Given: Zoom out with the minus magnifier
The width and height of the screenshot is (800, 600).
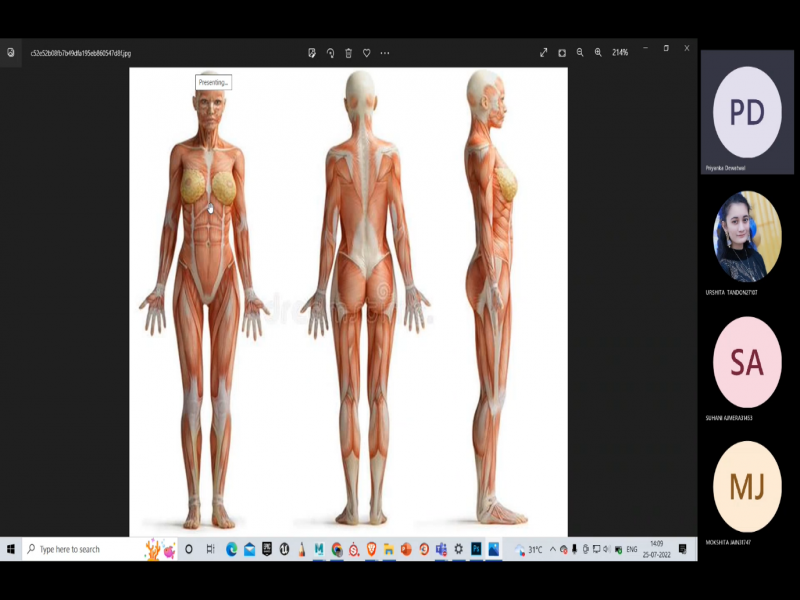Looking at the screenshot, I should coord(580,52).
